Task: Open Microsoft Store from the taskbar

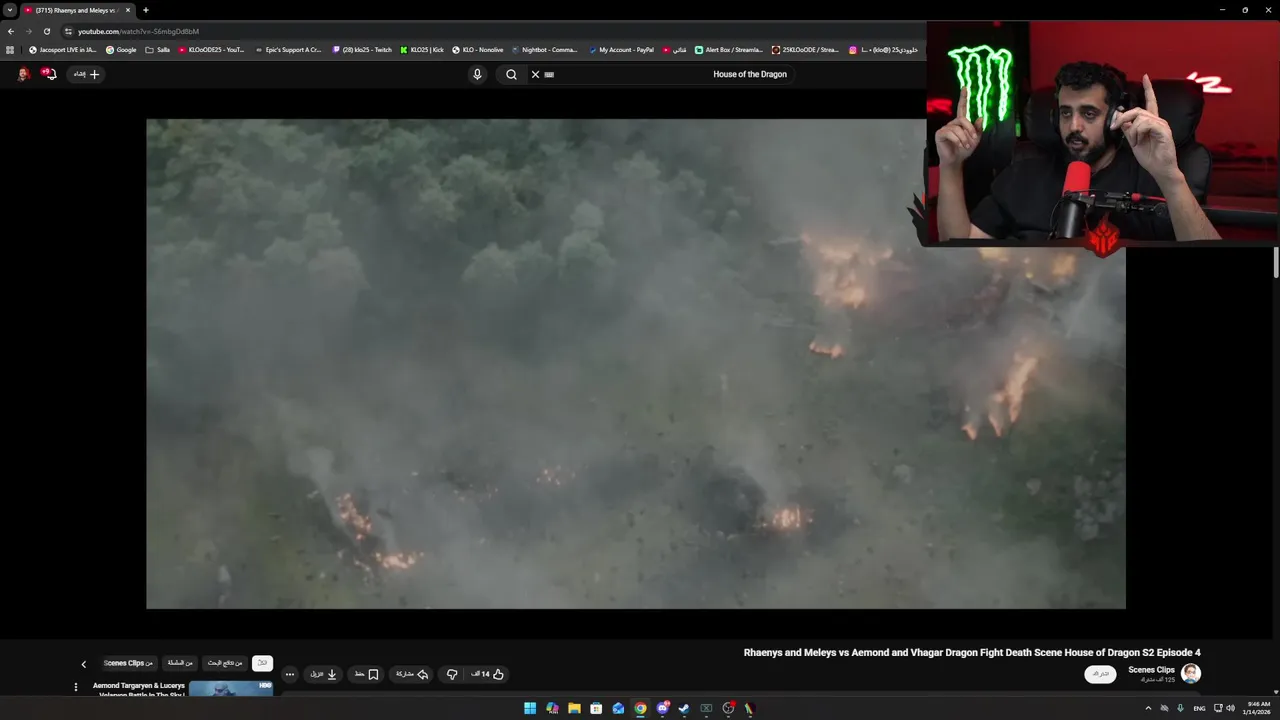Action: pyautogui.click(x=596, y=708)
